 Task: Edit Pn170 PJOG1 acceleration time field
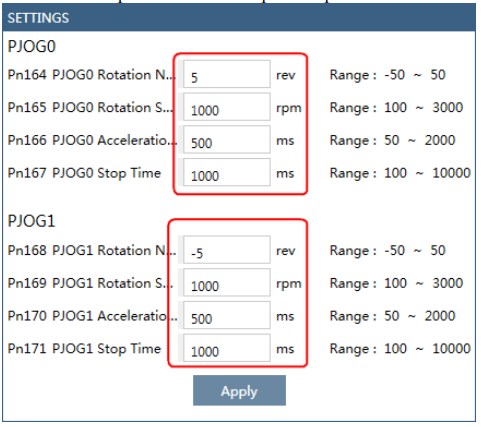pyautogui.click(x=227, y=315)
